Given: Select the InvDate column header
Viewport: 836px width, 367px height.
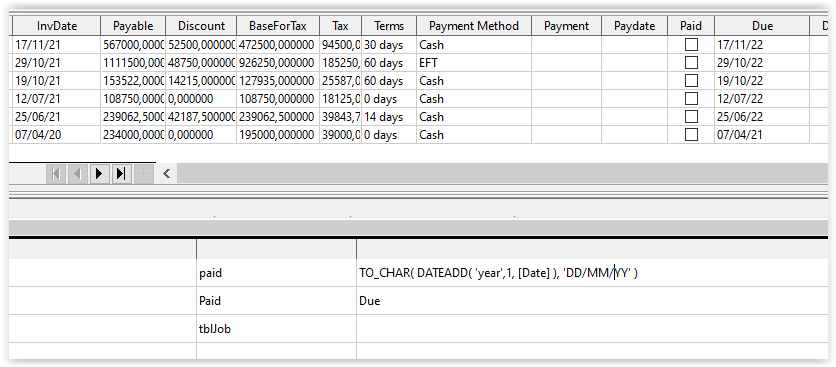Looking at the screenshot, I should point(57,26).
